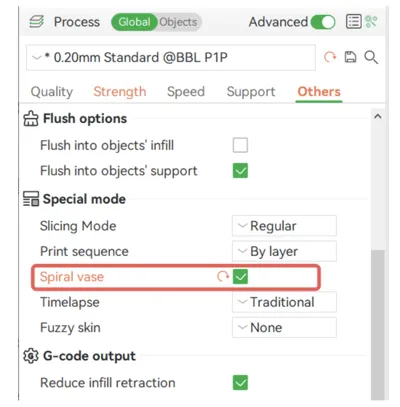
Task: Reset the preset with the orange revert arrow
Action: pos(330,57)
